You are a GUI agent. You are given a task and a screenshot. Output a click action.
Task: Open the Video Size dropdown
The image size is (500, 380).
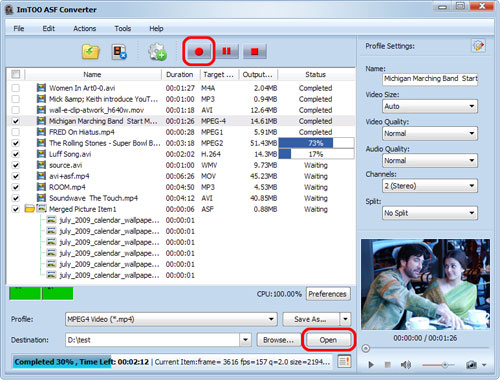tap(430, 106)
